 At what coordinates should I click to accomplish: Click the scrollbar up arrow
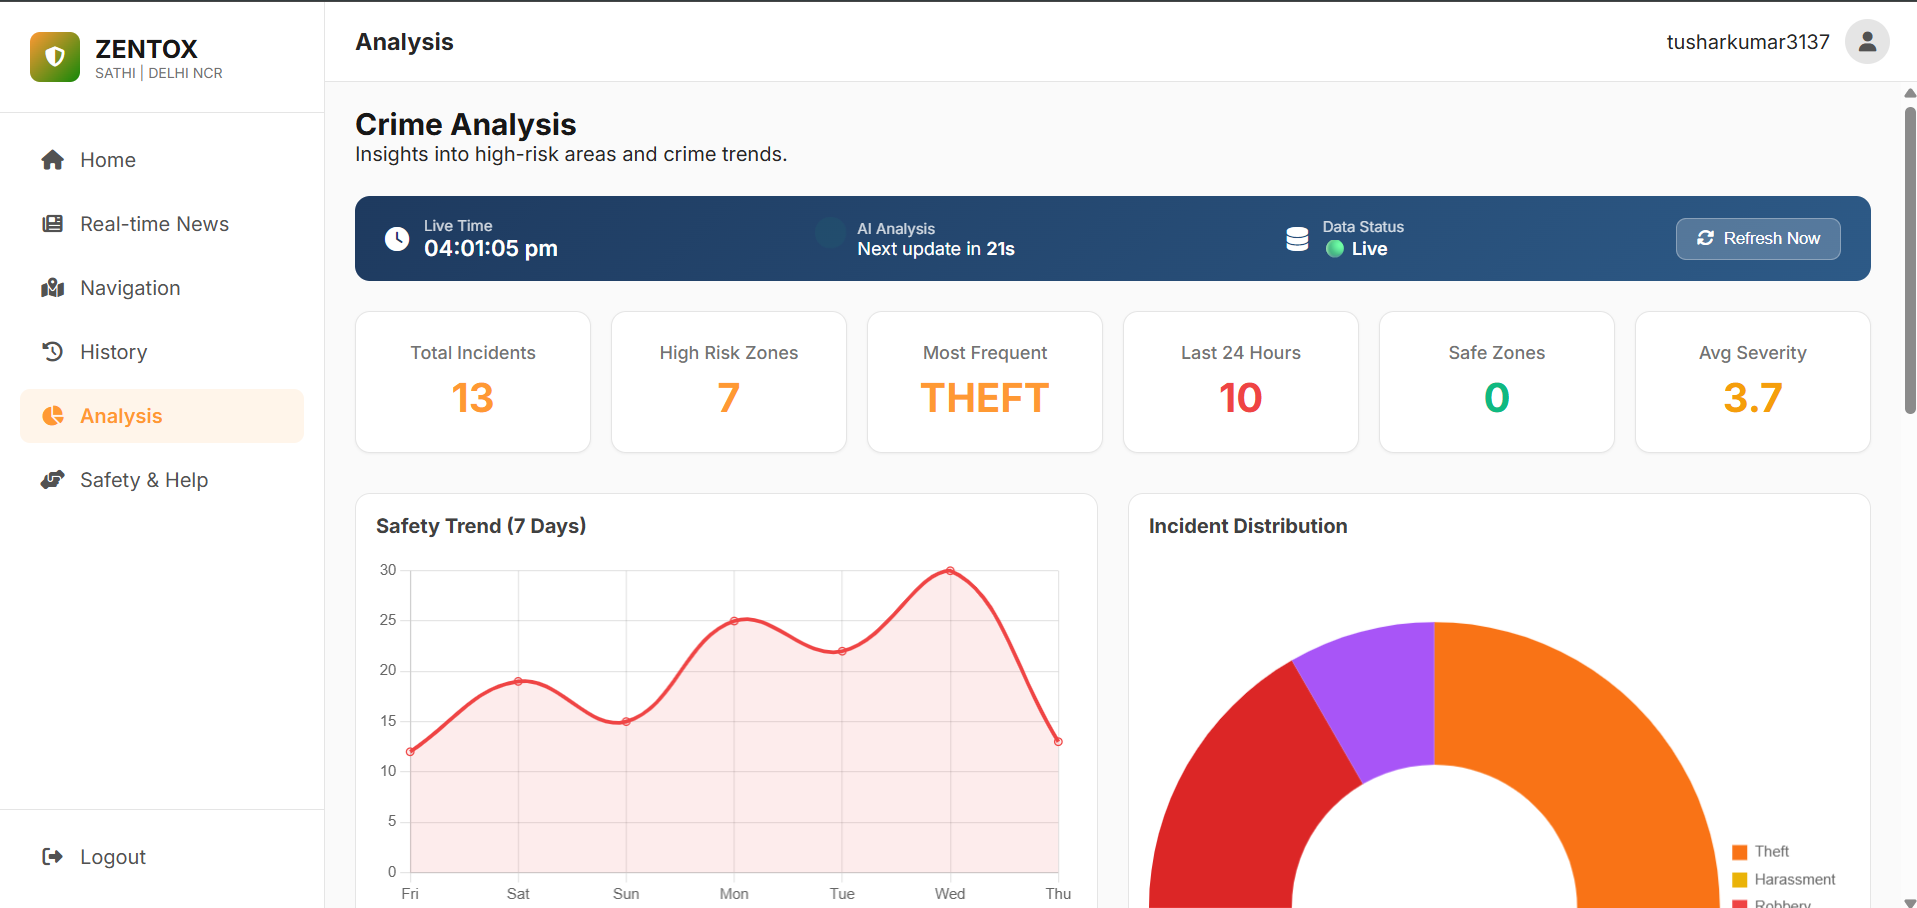coord(1910,93)
